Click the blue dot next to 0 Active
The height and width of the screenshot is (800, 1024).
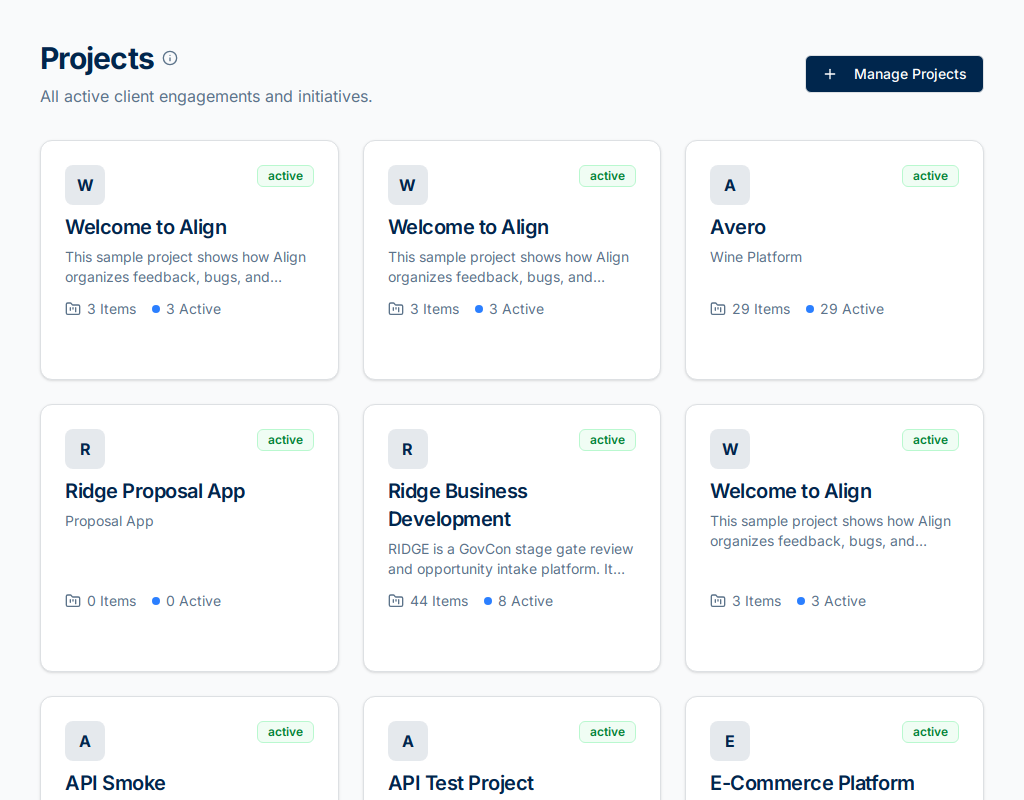(x=156, y=601)
